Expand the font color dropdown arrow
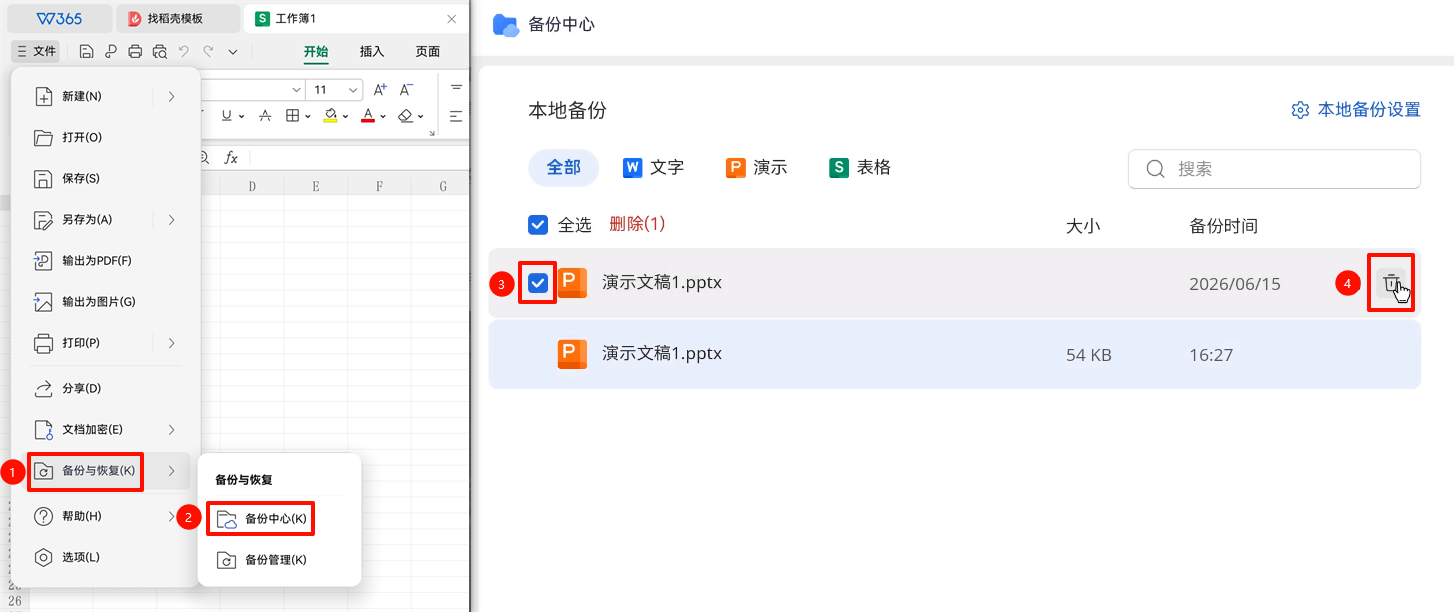Screen dimensions: 1454x612 coord(383,117)
